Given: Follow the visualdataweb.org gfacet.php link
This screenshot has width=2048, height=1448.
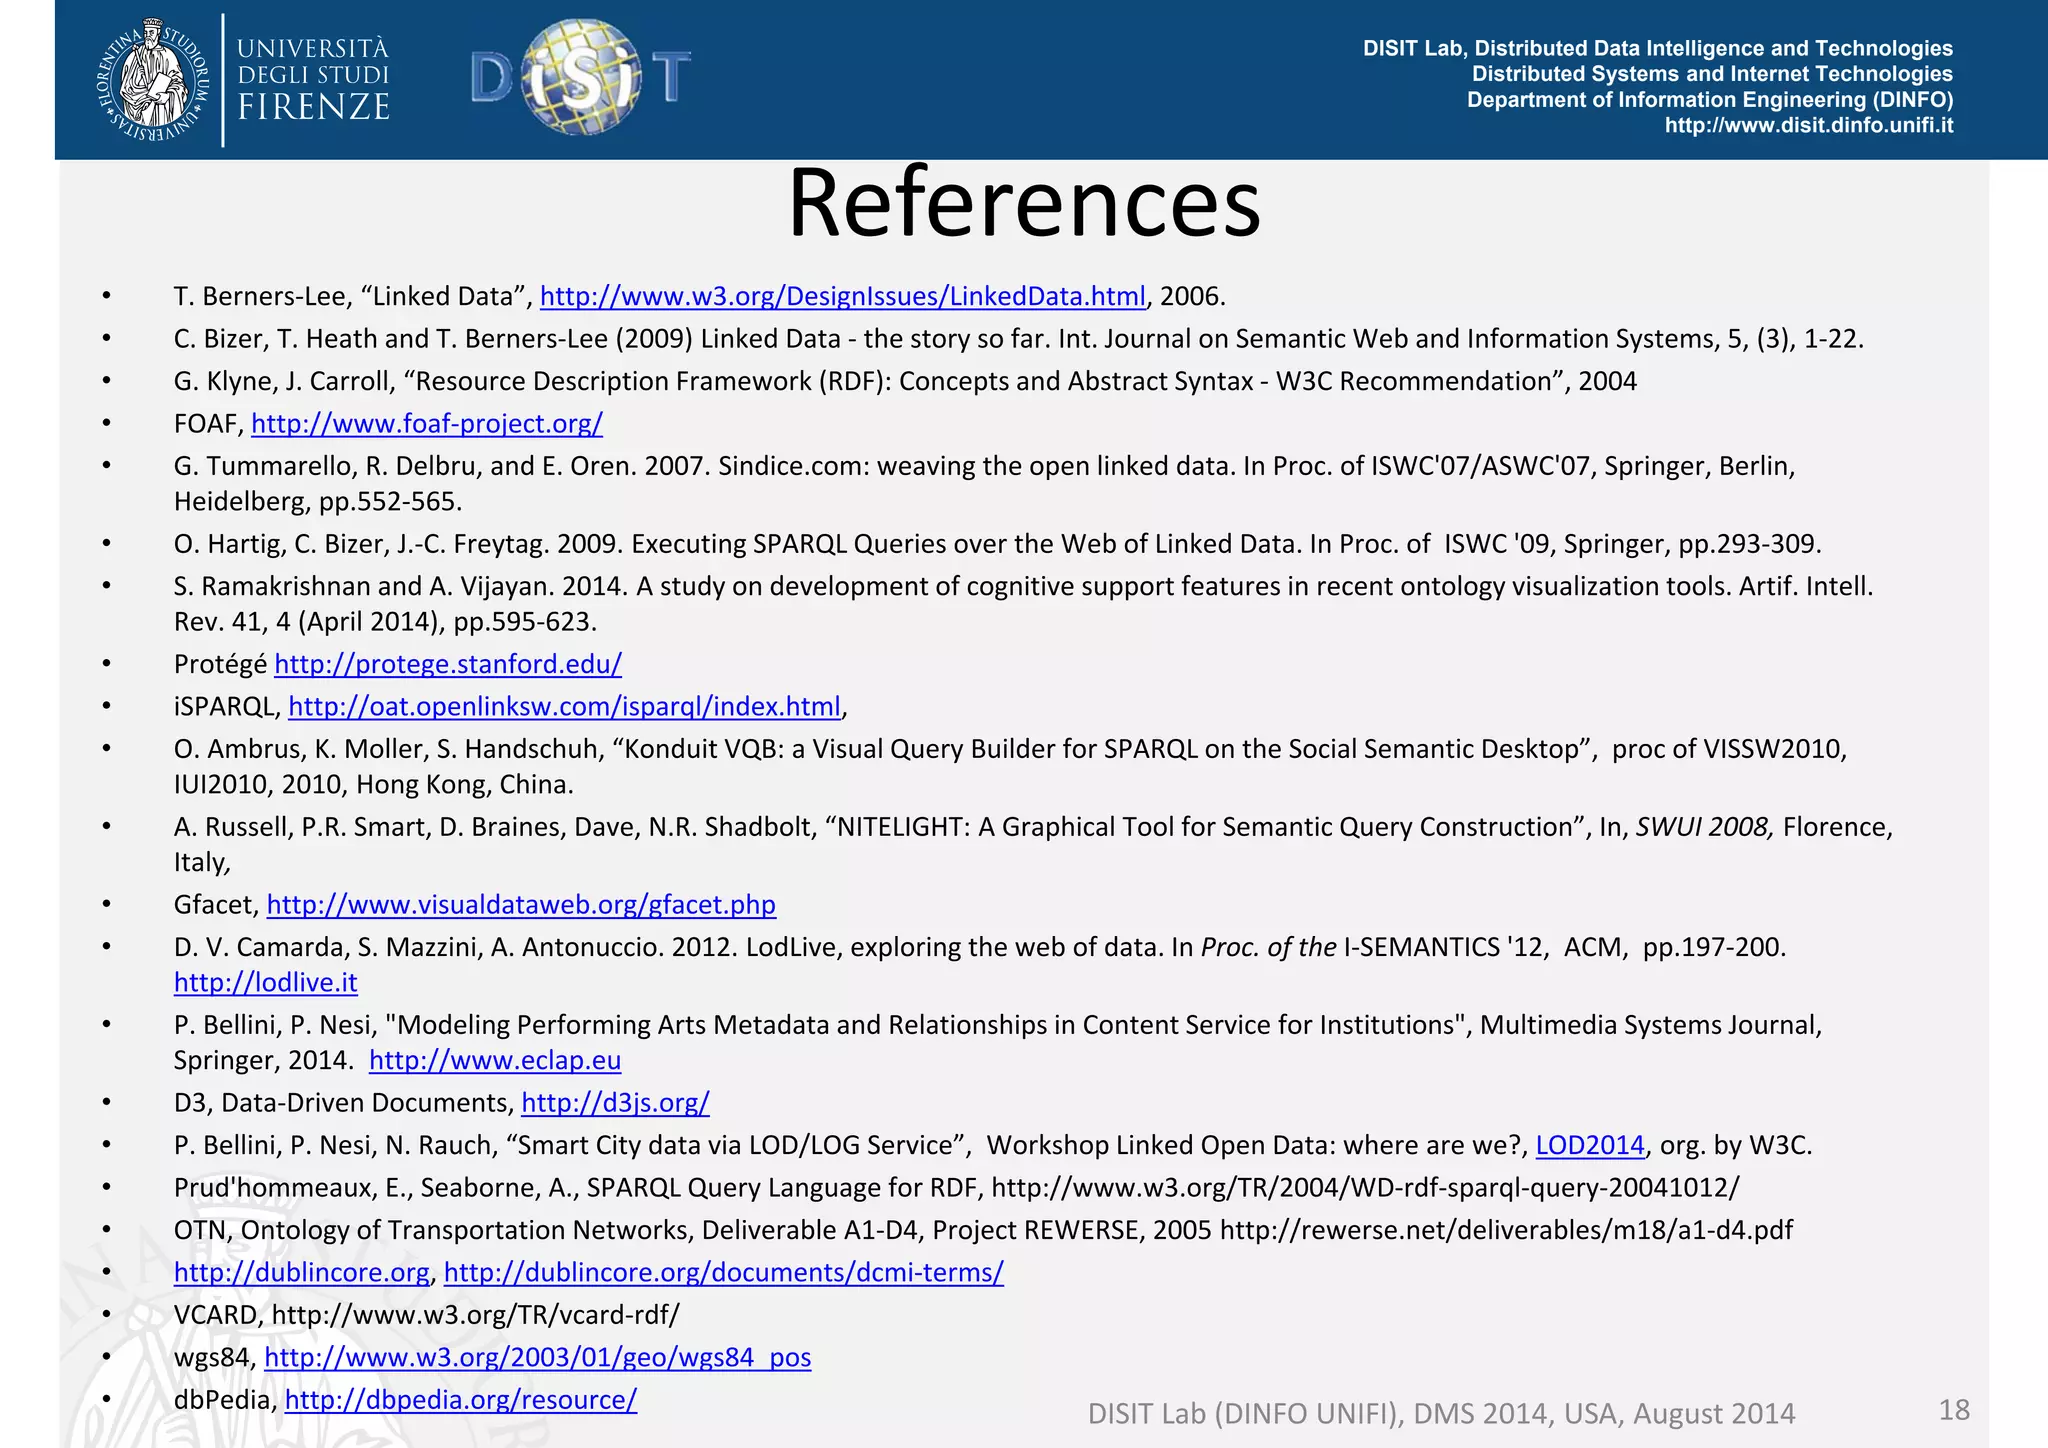Looking at the screenshot, I should coord(521,905).
